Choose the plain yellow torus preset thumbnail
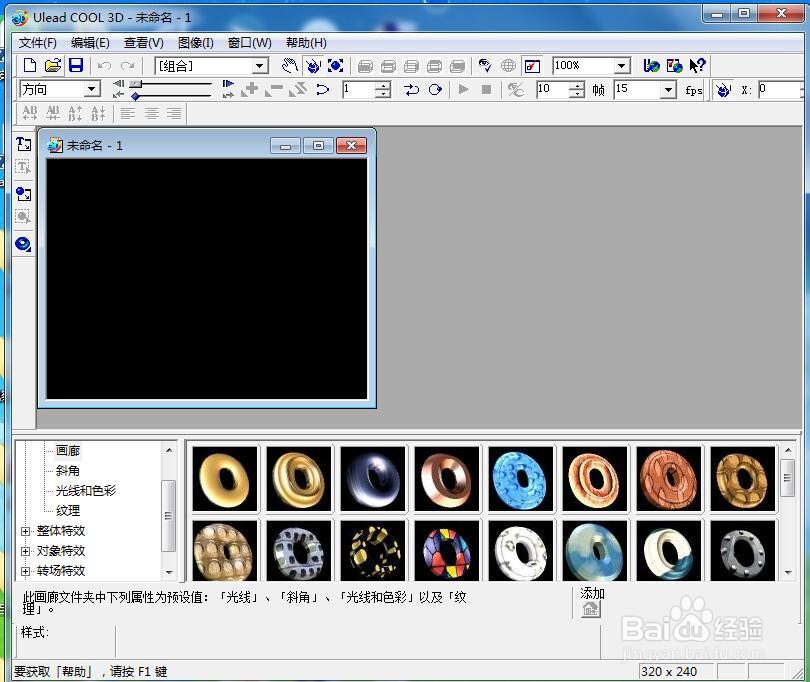Image resolution: width=810 pixels, height=682 pixels. pyautogui.click(x=225, y=479)
